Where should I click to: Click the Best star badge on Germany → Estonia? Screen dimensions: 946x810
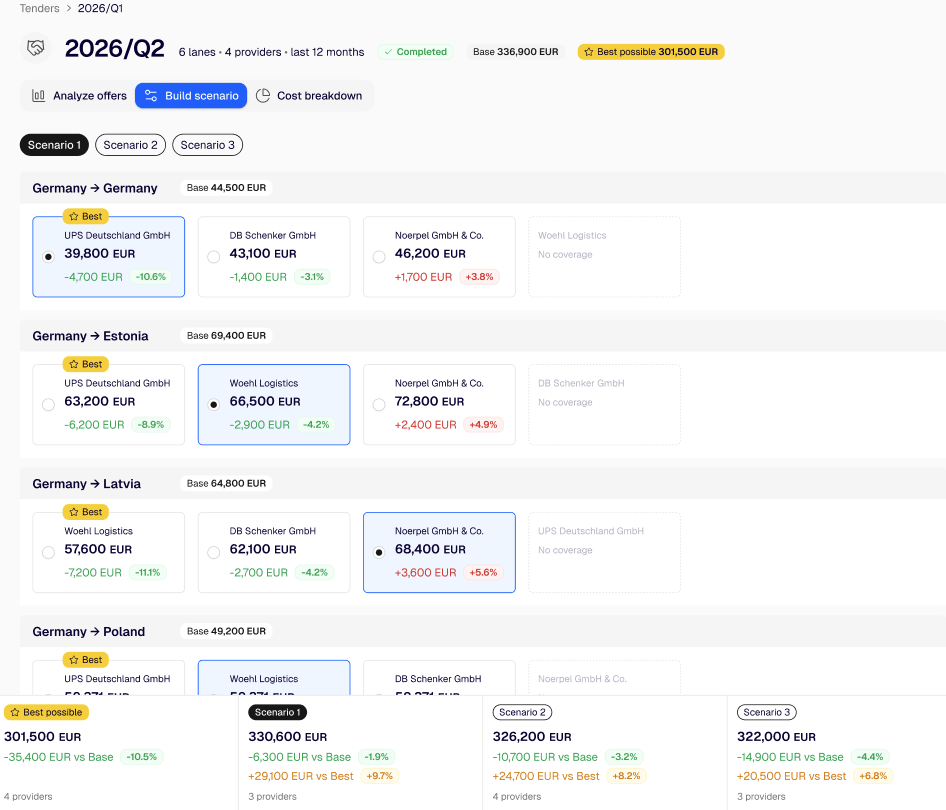click(x=86, y=364)
